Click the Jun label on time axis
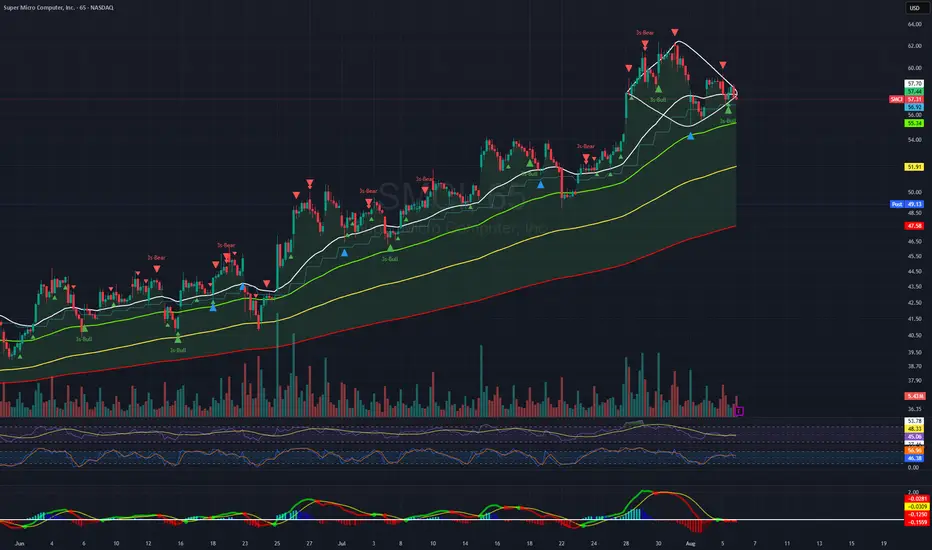 pyautogui.click(x=20, y=543)
